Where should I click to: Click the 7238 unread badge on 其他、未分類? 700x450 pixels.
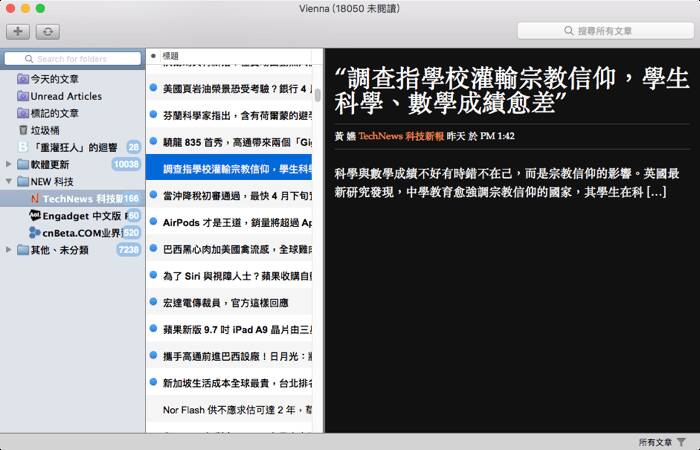[x=128, y=250]
